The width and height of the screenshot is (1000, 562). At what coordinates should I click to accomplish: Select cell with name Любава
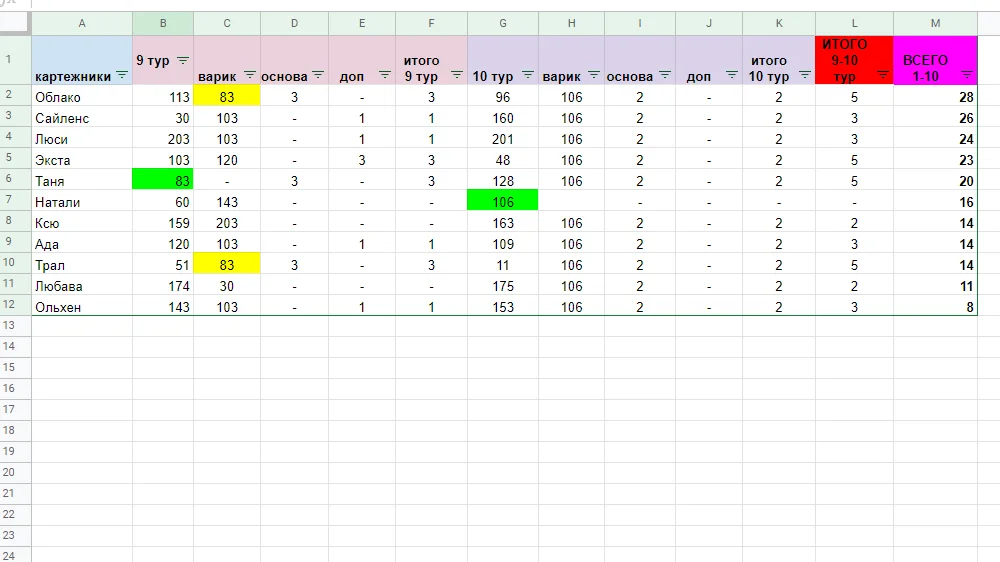point(82,286)
